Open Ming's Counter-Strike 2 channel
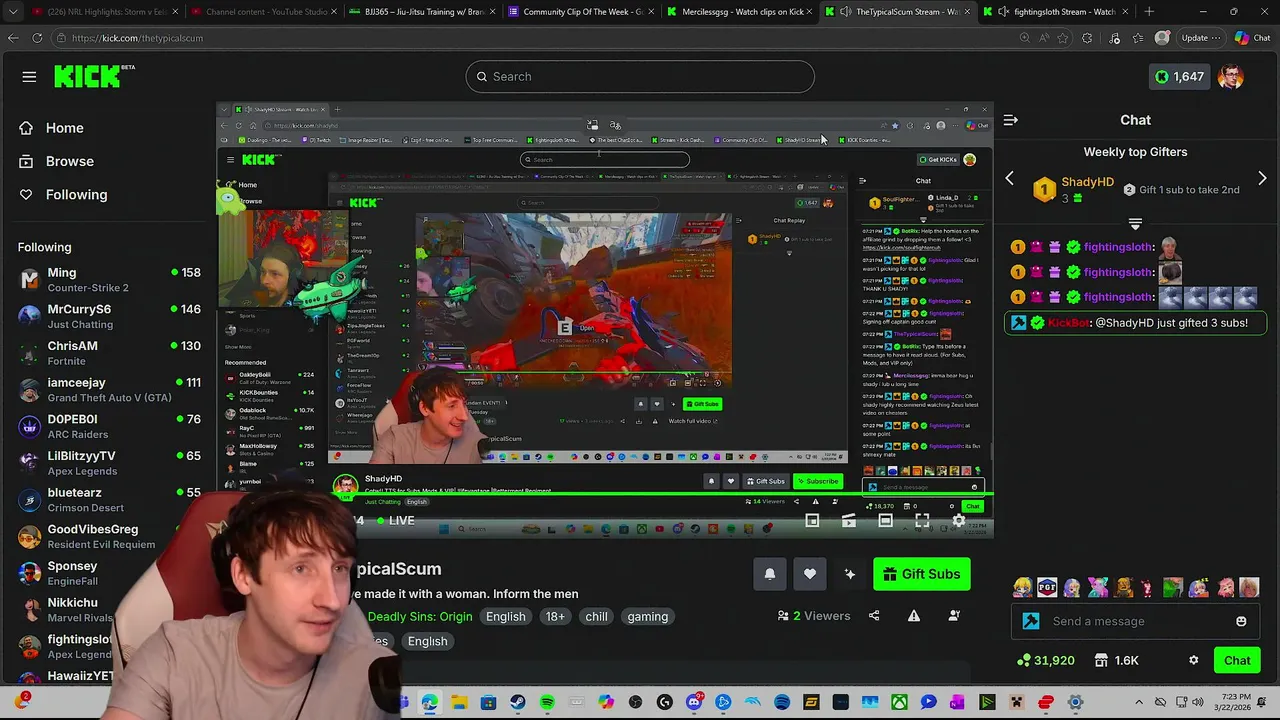 (109, 280)
